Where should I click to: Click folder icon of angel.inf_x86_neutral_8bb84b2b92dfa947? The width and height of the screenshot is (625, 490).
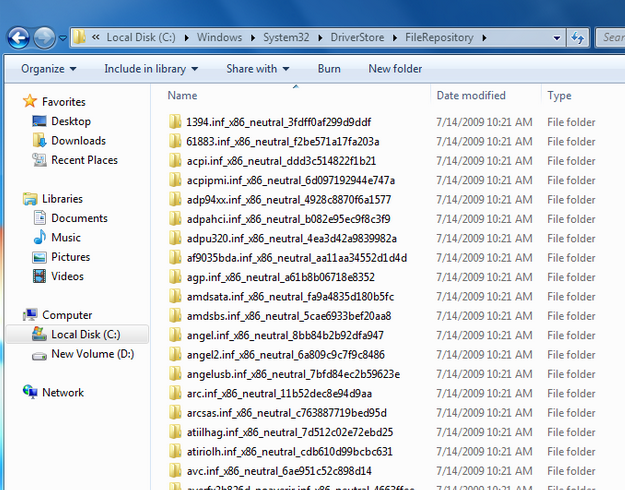point(175,335)
